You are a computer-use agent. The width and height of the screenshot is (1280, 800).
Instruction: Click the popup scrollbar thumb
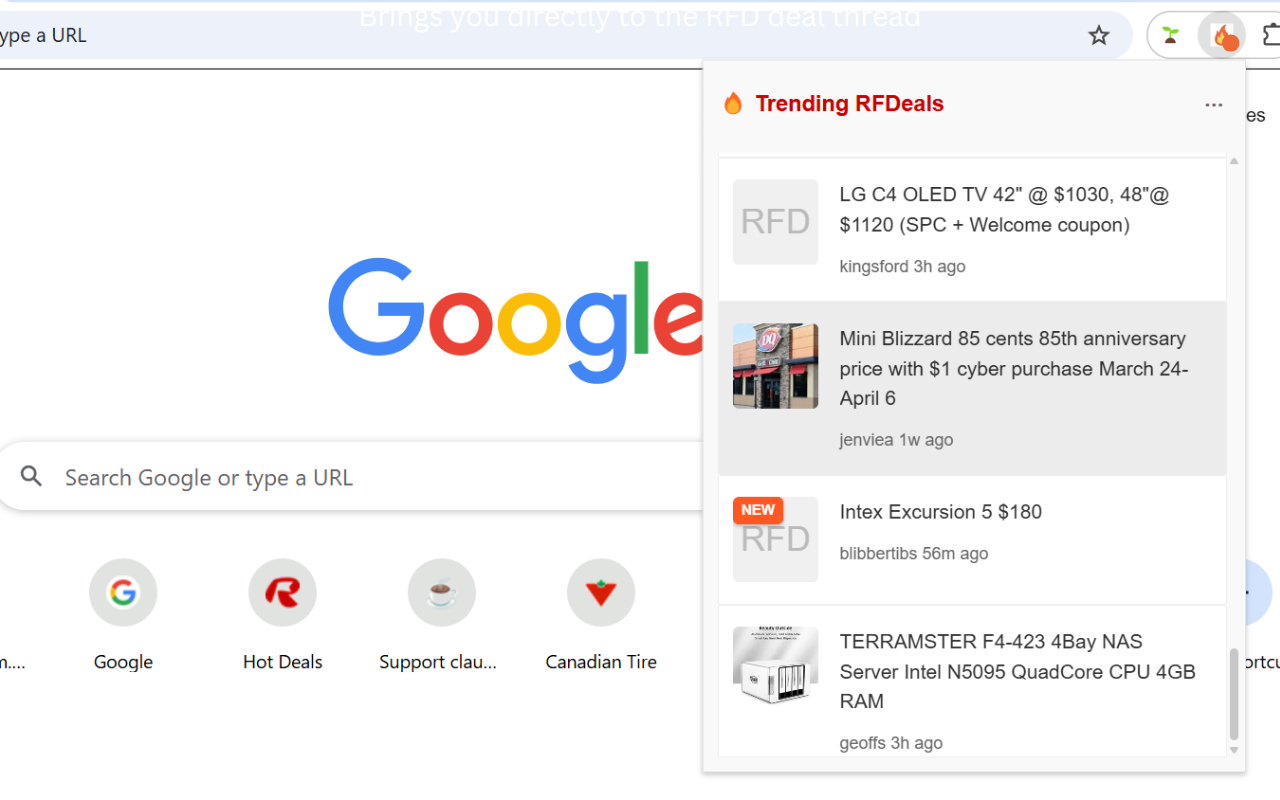(x=1234, y=693)
